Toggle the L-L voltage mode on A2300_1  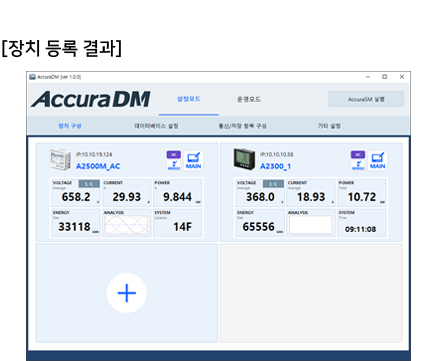pyautogui.click(x=273, y=184)
